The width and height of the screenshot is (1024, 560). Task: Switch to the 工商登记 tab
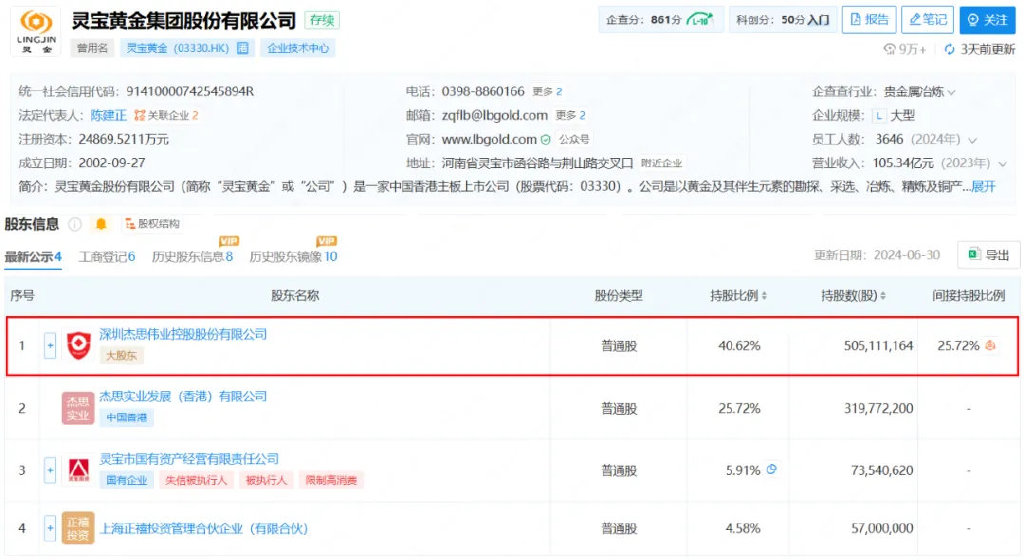[x=106, y=257]
